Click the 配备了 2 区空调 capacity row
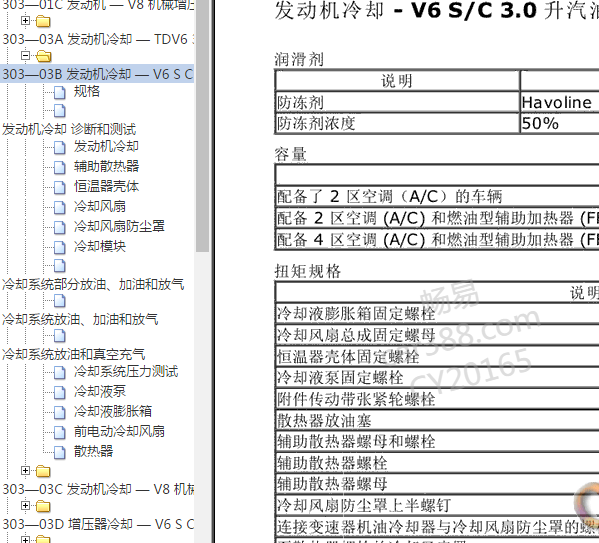The width and height of the screenshot is (599, 543). click(x=437, y=196)
